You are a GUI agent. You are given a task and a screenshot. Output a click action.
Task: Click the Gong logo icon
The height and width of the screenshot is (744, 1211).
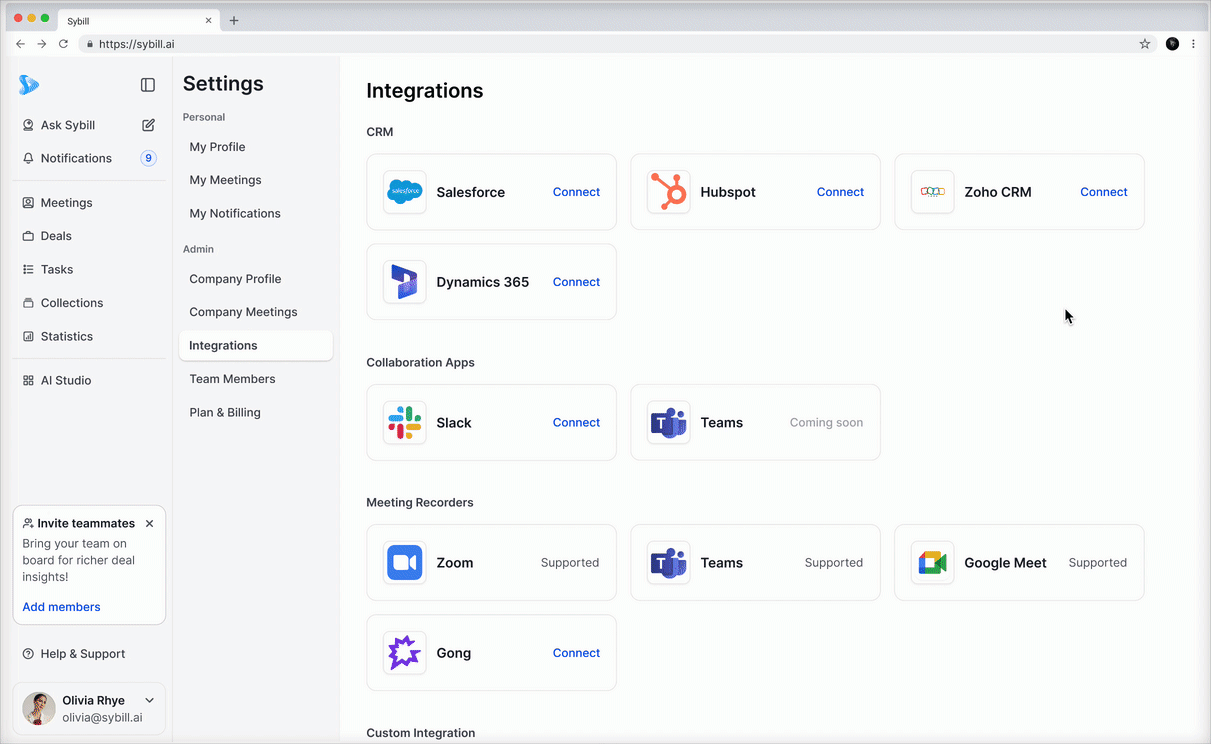405,653
